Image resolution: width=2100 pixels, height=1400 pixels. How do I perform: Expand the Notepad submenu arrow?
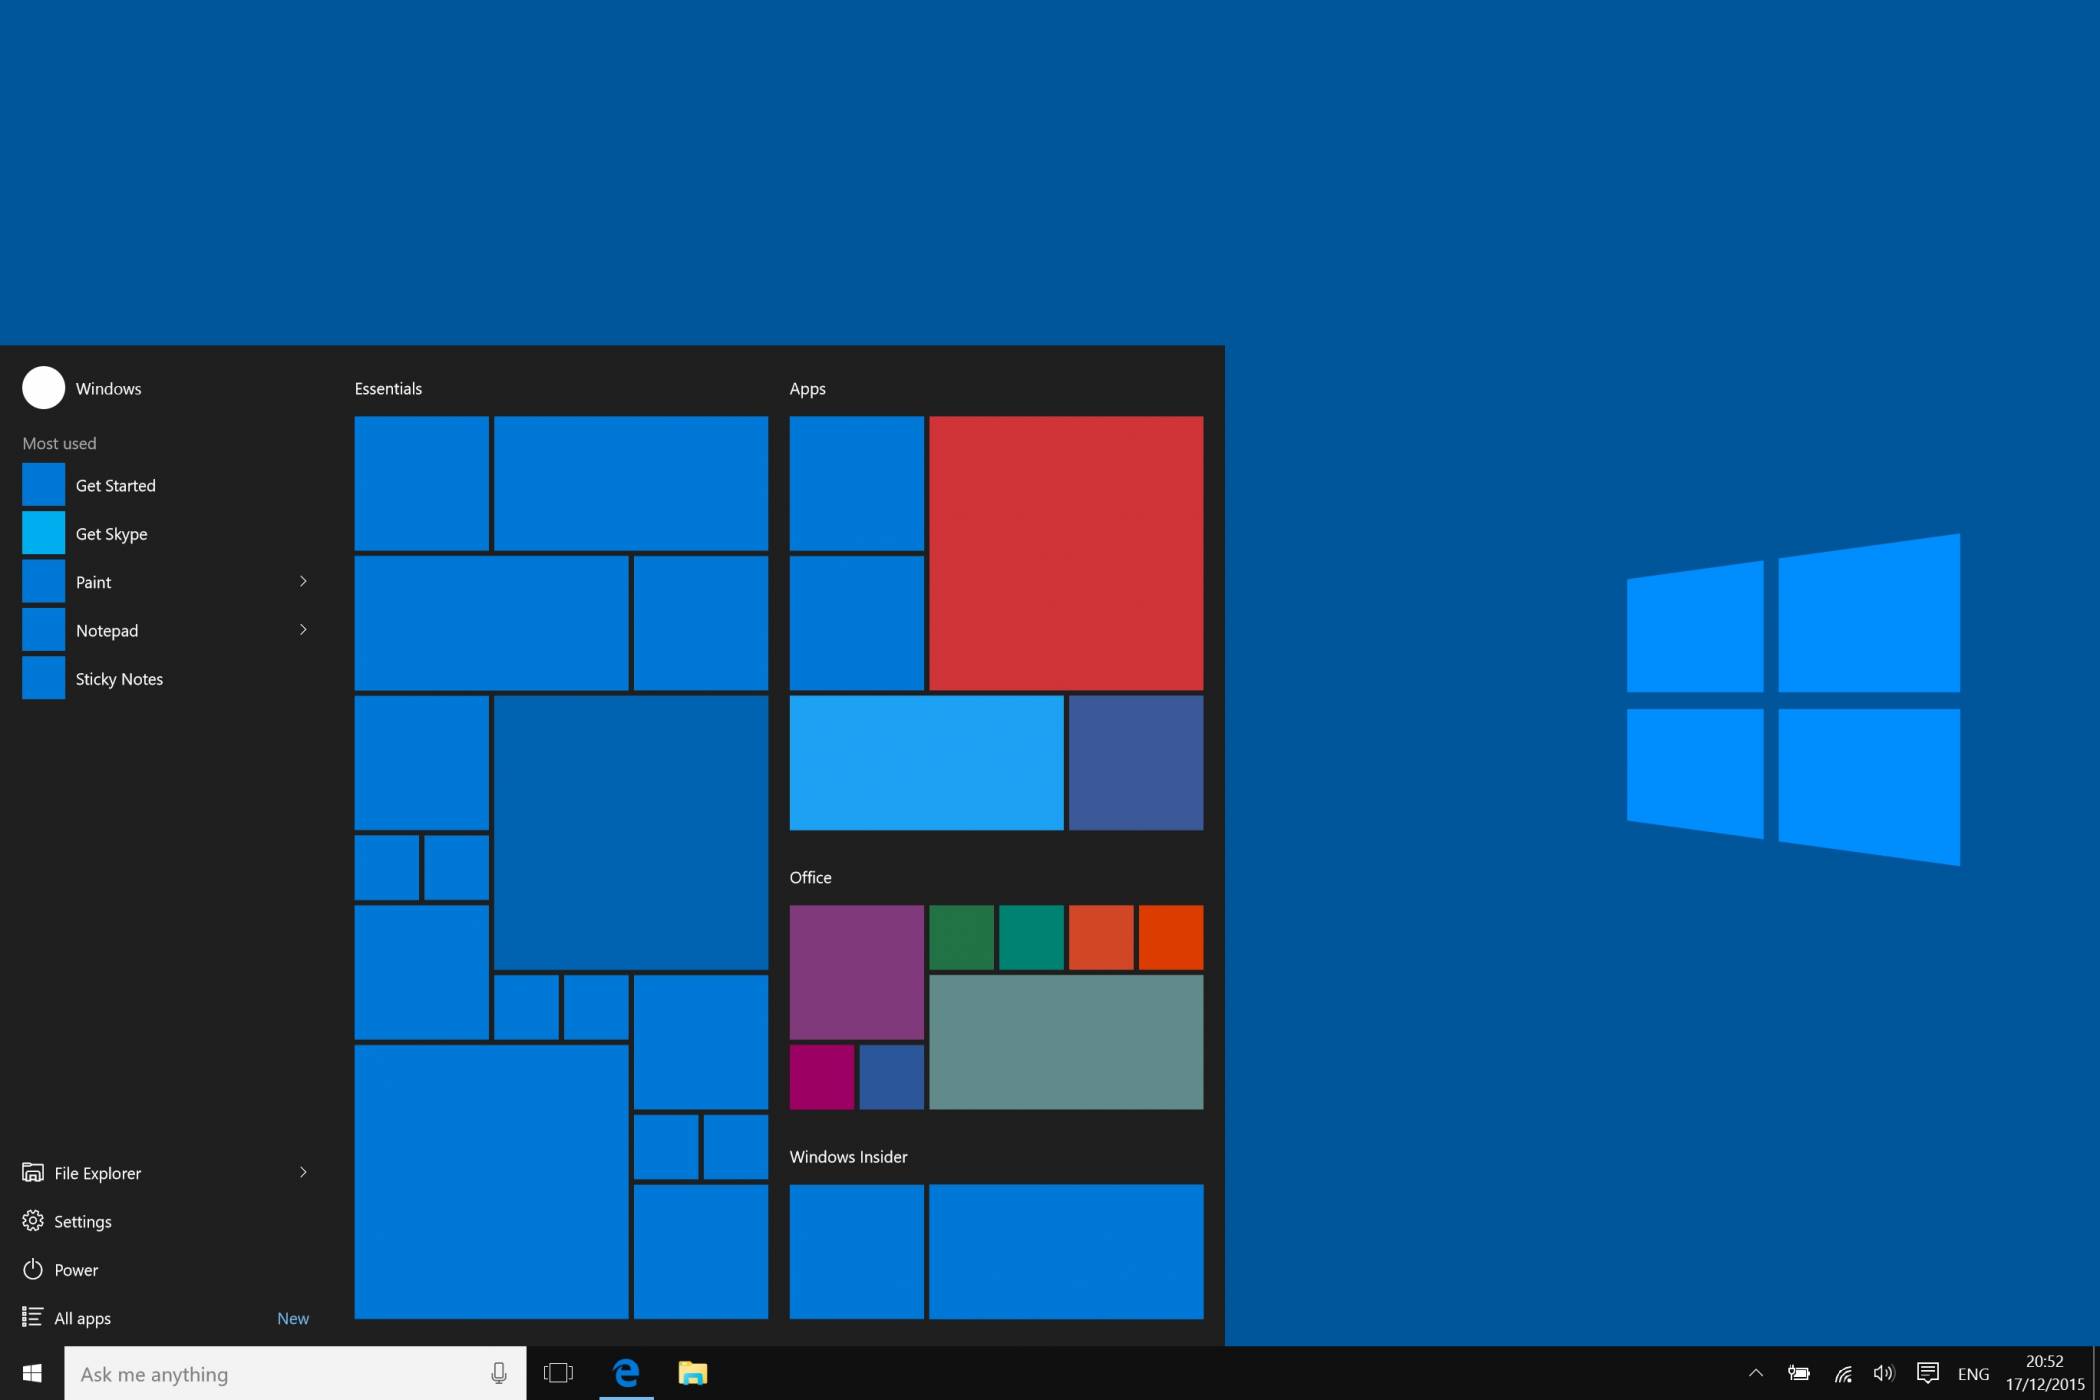tap(303, 630)
